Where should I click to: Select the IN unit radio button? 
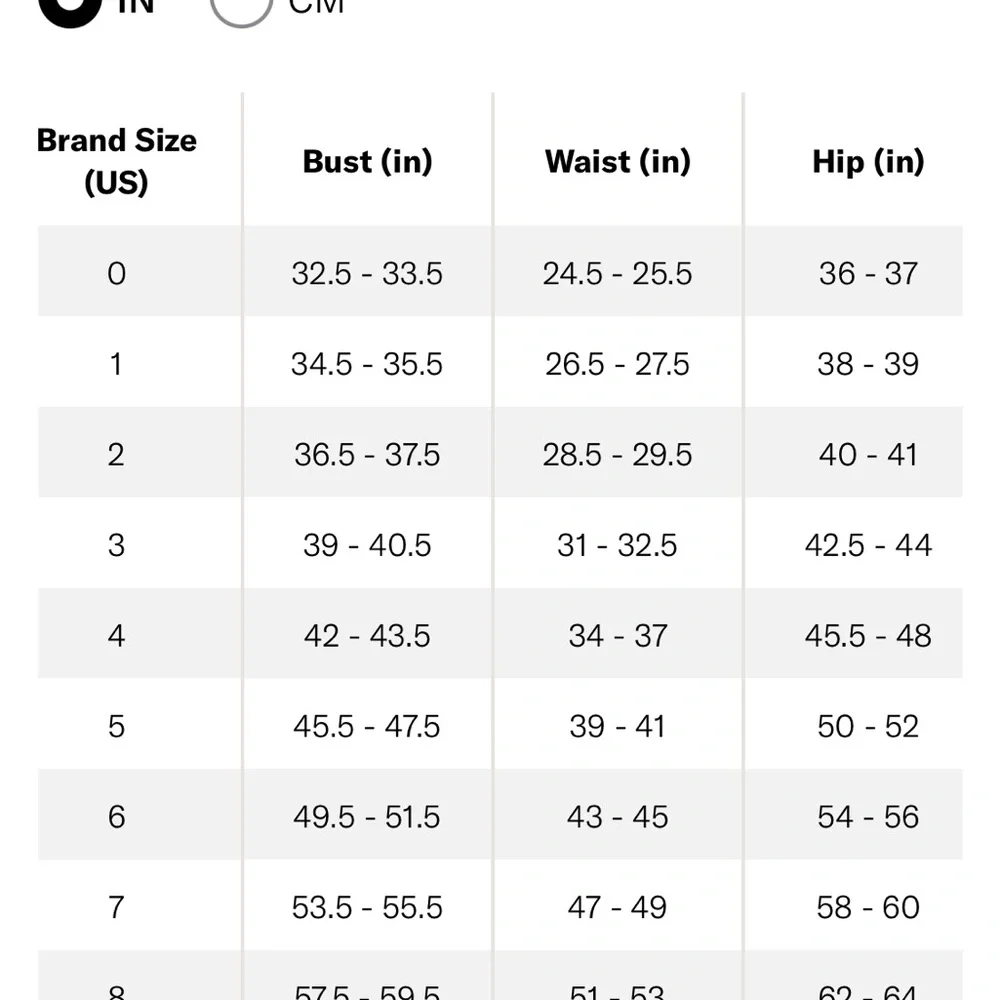(70, 6)
